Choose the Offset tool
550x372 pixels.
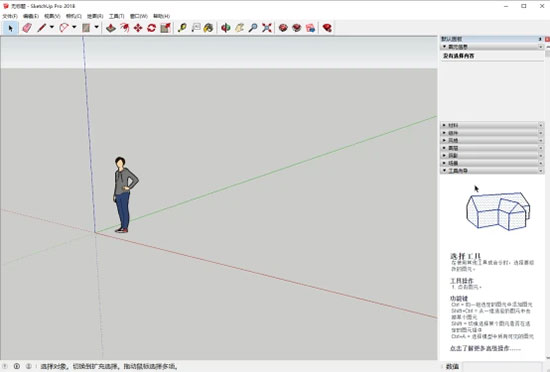[125, 28]
